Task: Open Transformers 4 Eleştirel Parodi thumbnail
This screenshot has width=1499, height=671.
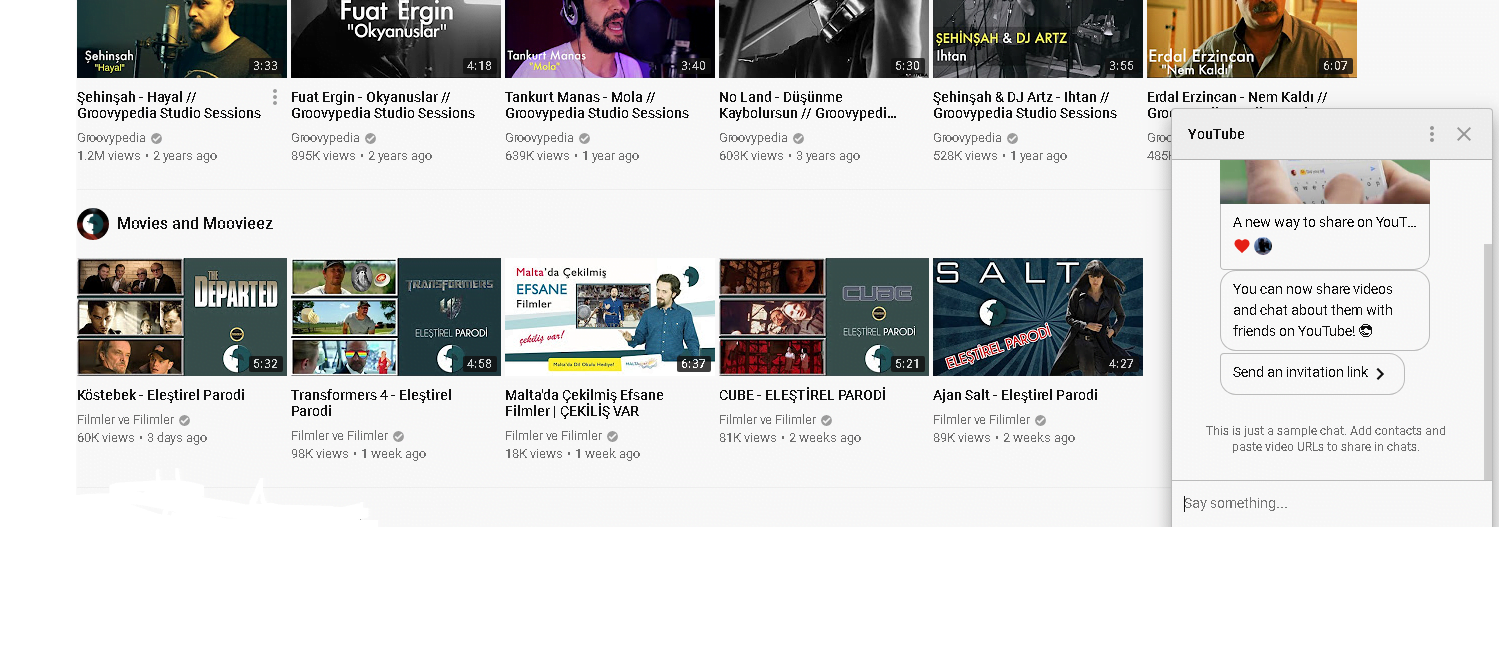Action: point(396,317)
